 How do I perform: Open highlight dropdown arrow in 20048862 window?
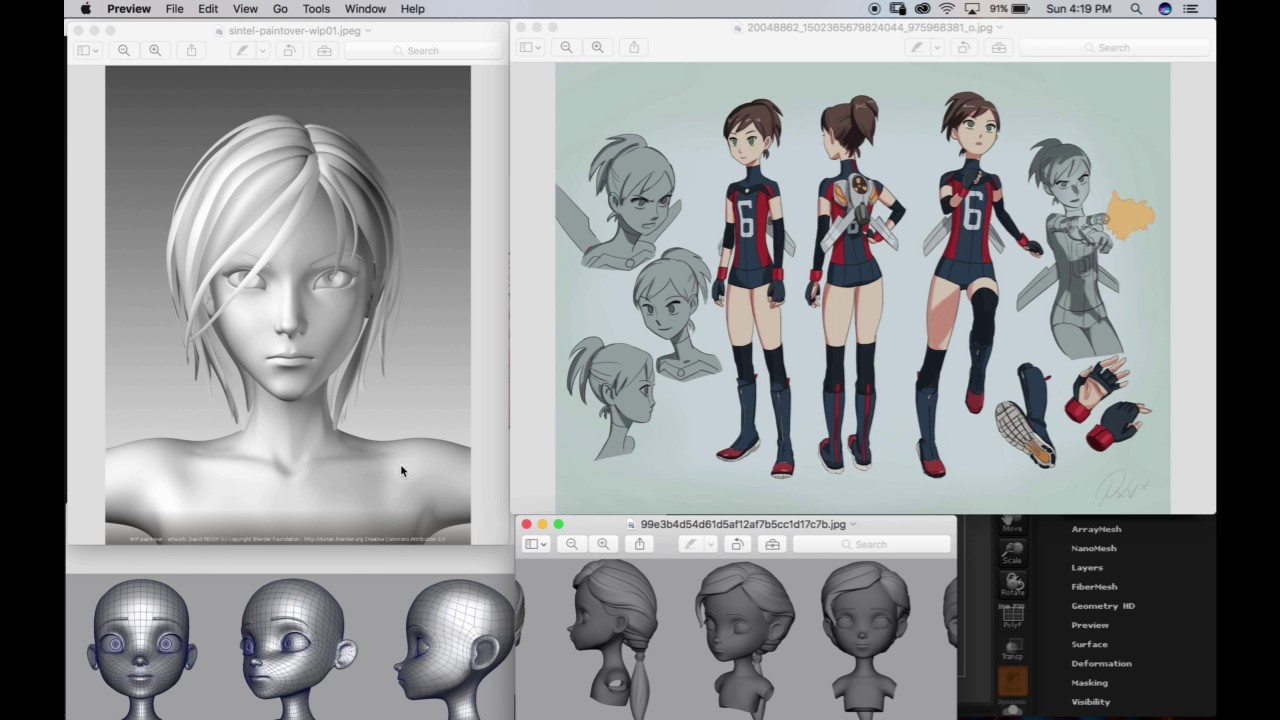tap(938, 47)
